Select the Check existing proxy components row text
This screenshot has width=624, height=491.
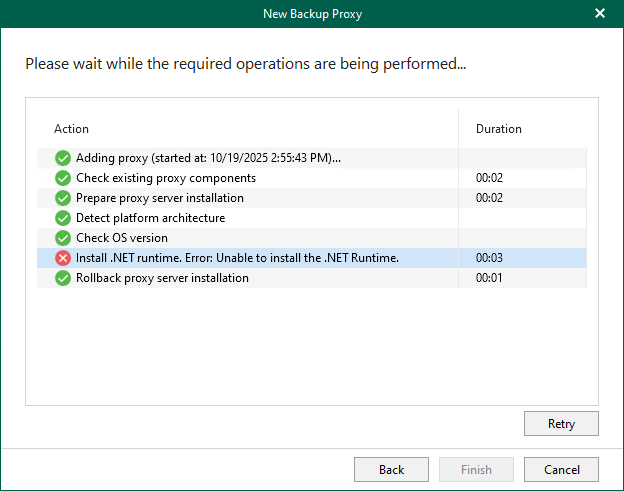(x=166, y=178)
